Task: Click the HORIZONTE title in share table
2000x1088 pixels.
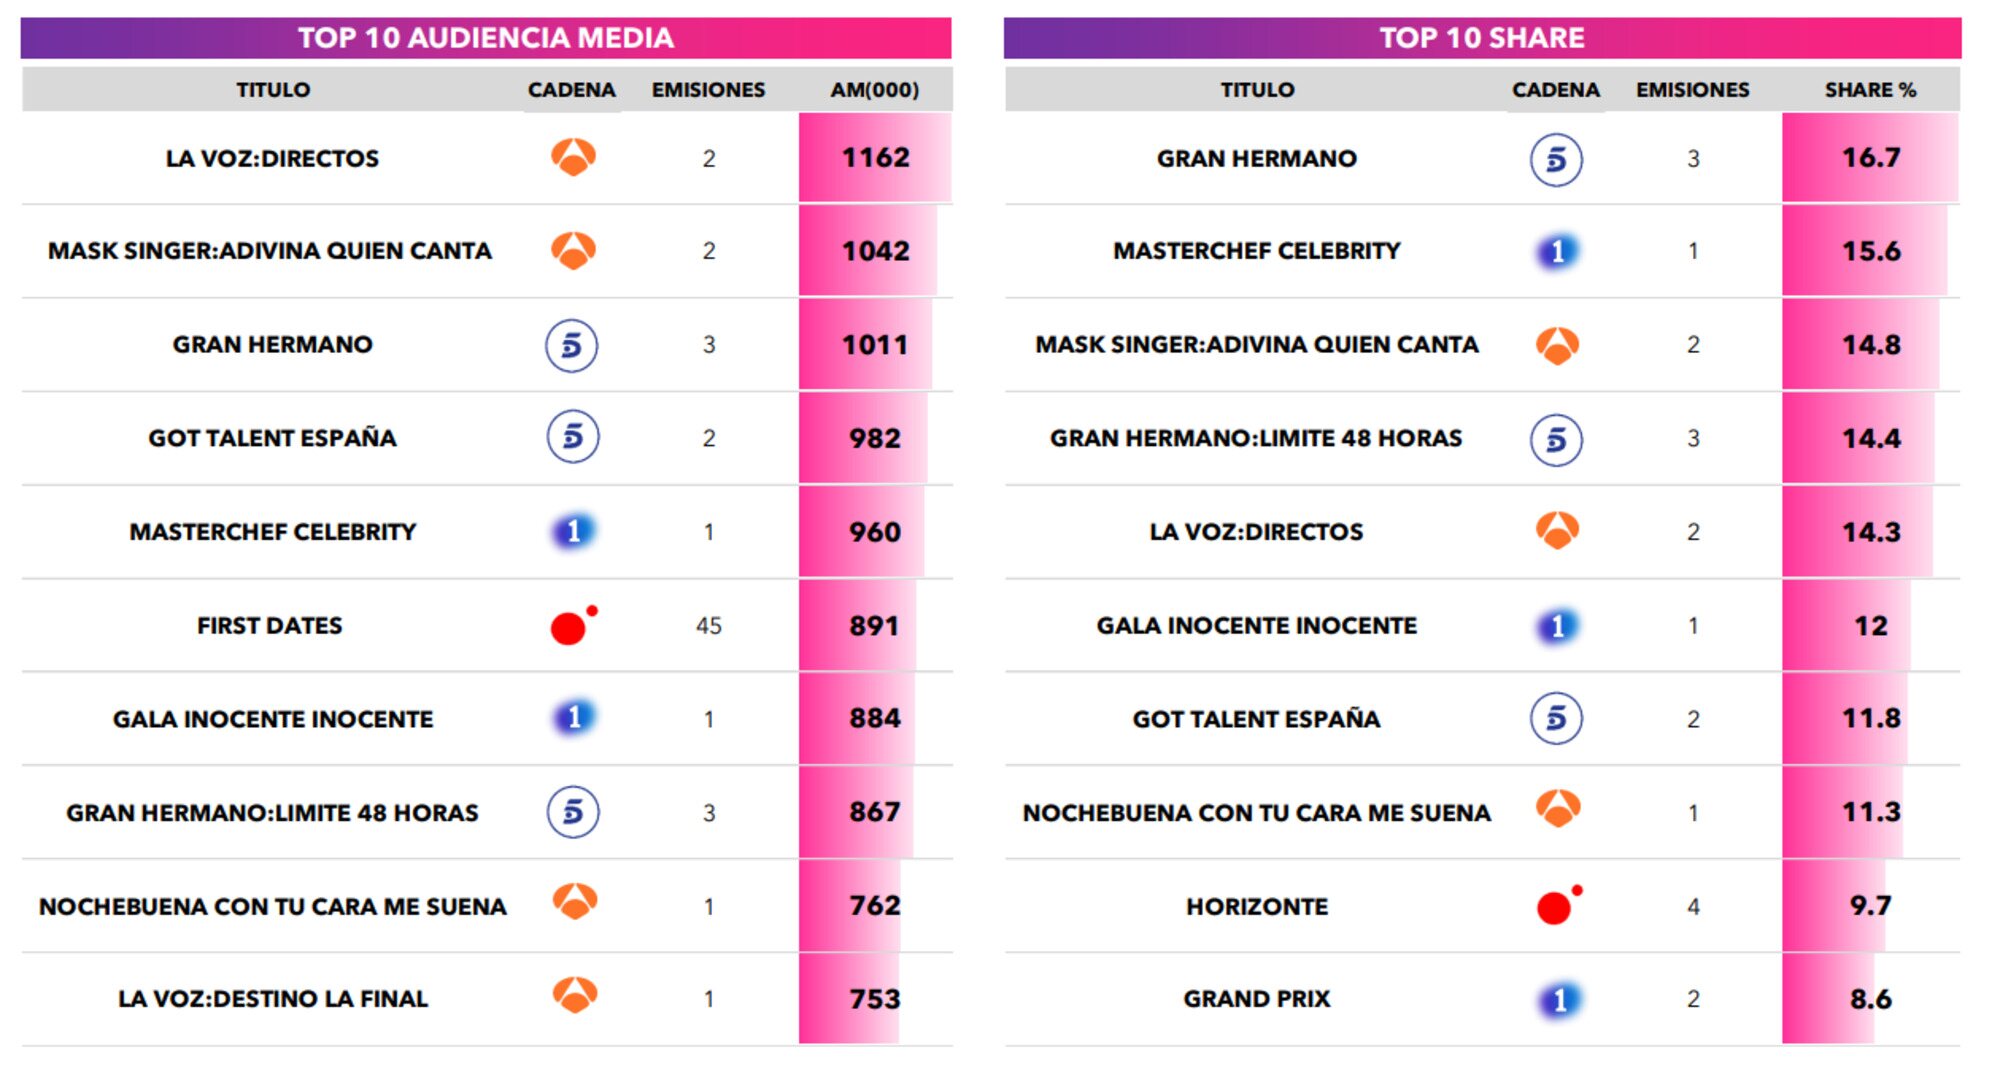Action: coord(1257,907)
